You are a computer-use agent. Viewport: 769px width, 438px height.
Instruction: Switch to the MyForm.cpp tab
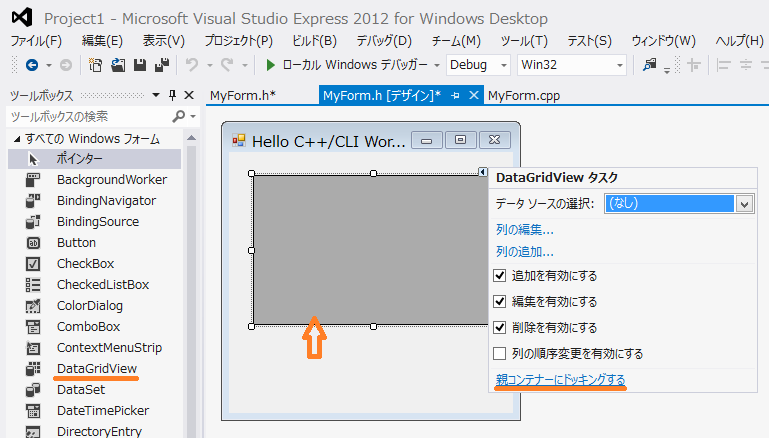pos(524,96)
